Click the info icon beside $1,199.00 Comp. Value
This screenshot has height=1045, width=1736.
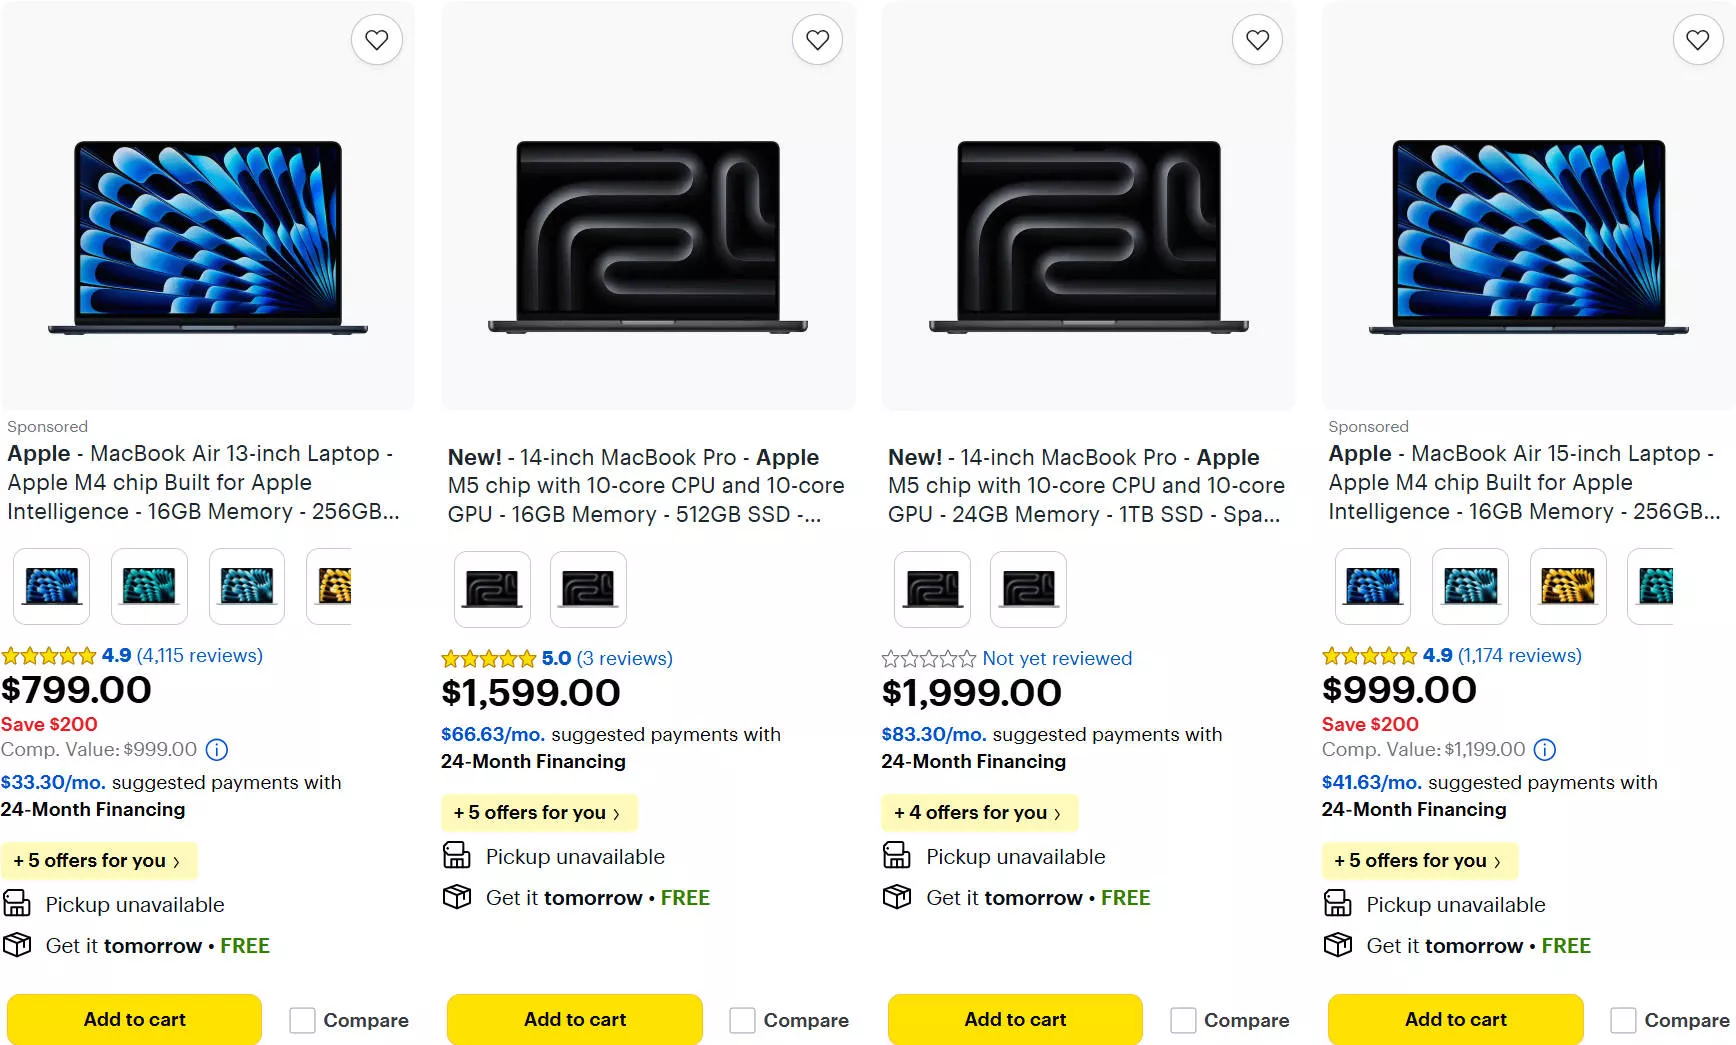1545,750
